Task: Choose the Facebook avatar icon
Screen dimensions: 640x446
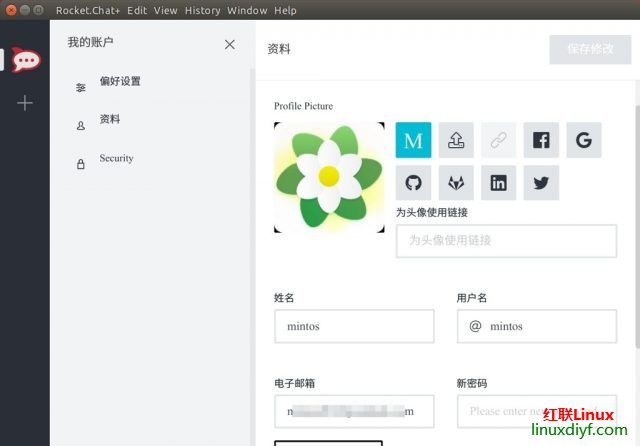Action: 541,141
